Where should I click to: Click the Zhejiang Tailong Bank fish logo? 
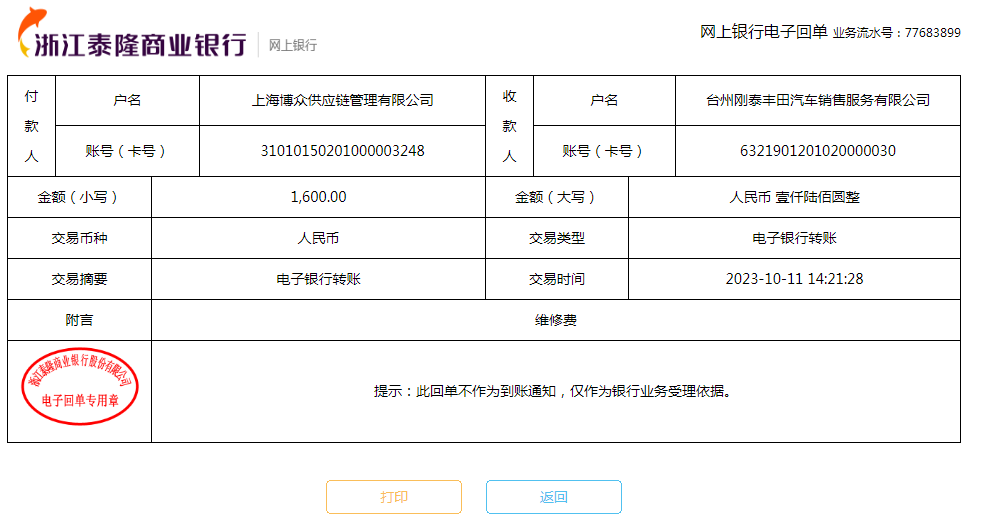[x=31, y=28]
